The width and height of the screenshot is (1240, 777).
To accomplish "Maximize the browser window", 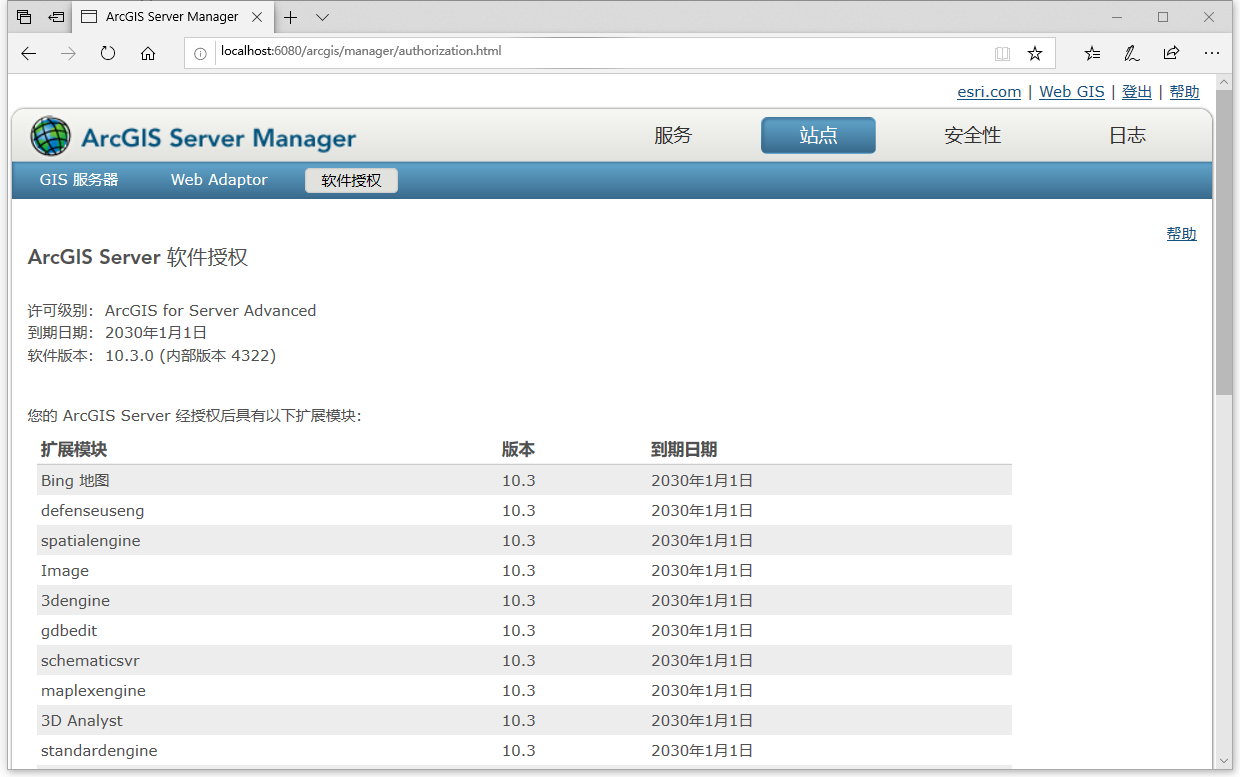I will [x=1163, y=17].
